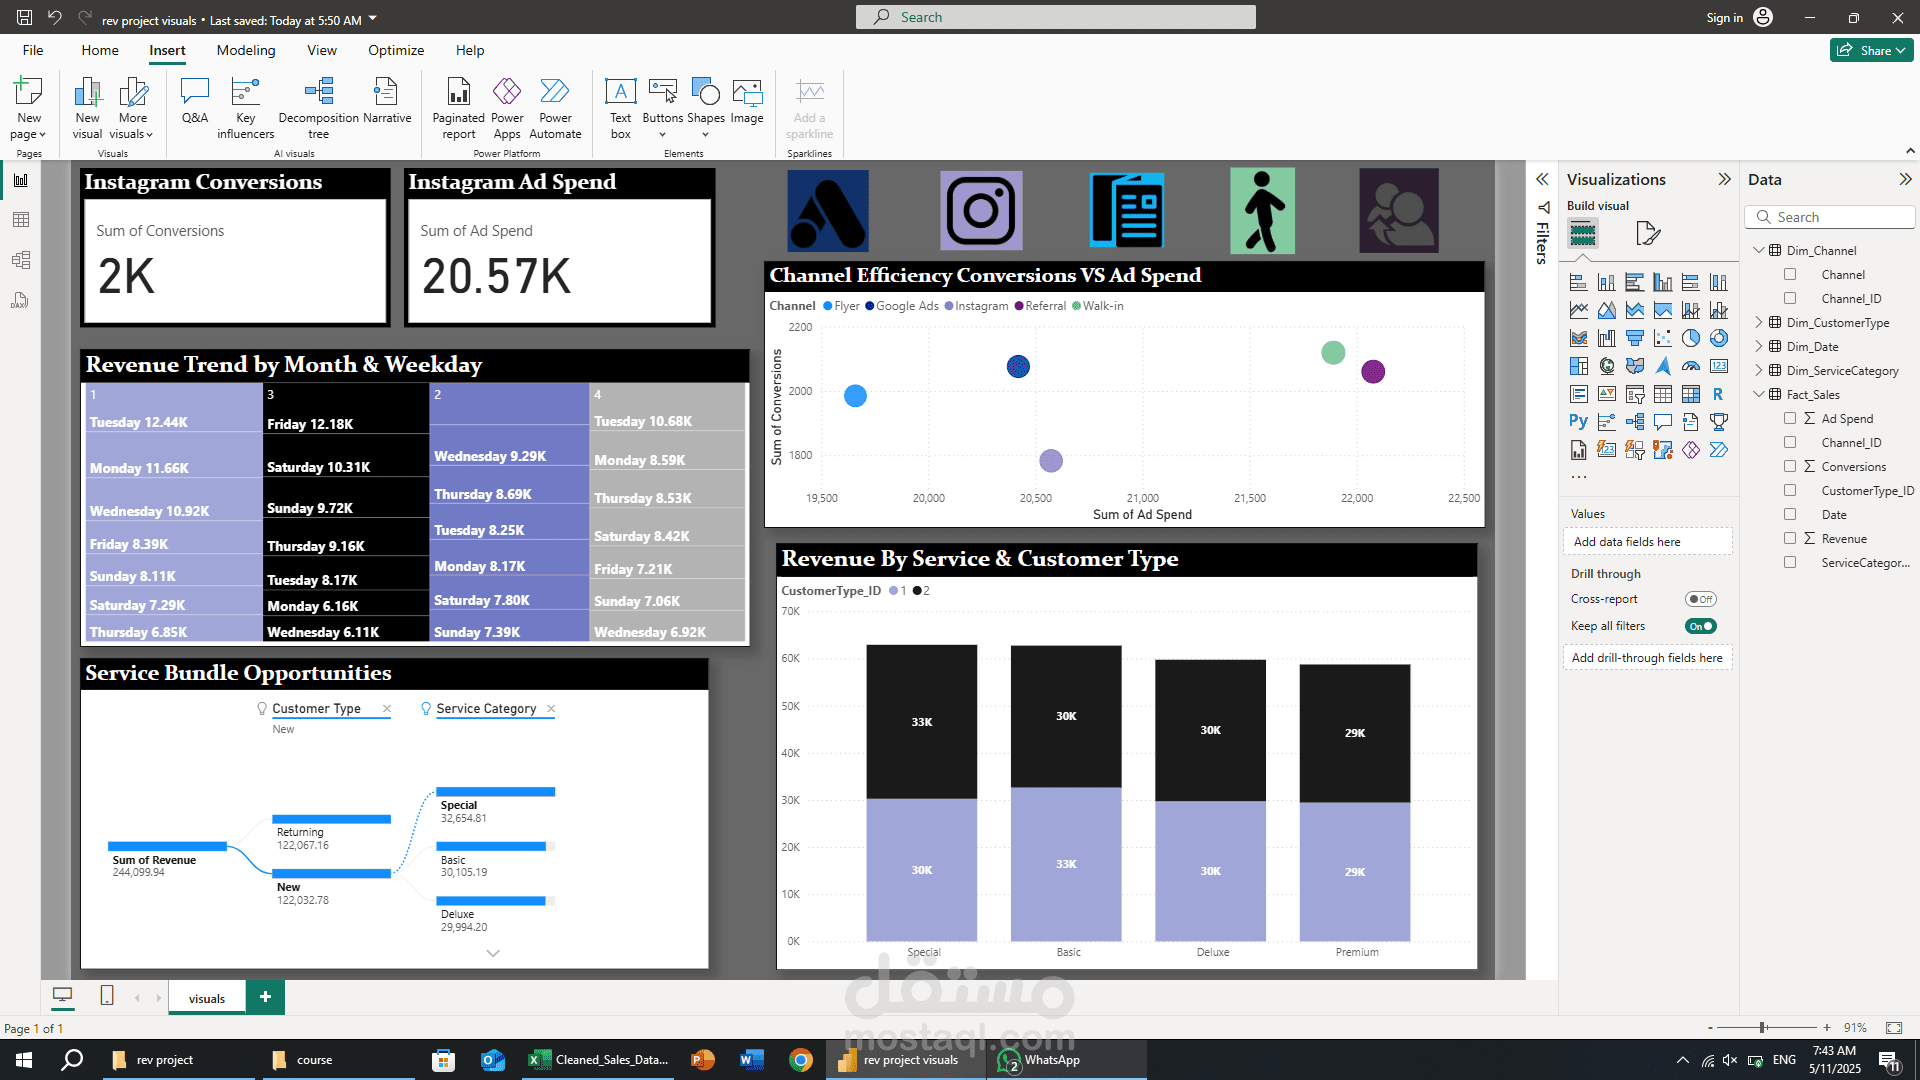Screen dimensions: 1920x1080
Task: Open the Table view in left sidebar
Action: tap(21, 220)
